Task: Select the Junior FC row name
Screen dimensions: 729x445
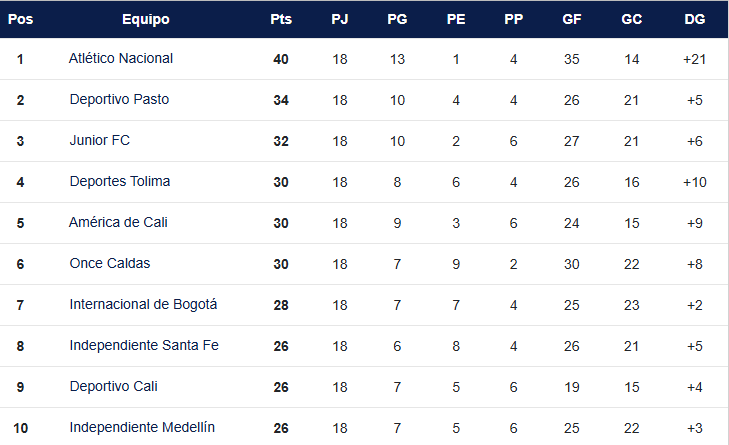Action: coord(100,141)
